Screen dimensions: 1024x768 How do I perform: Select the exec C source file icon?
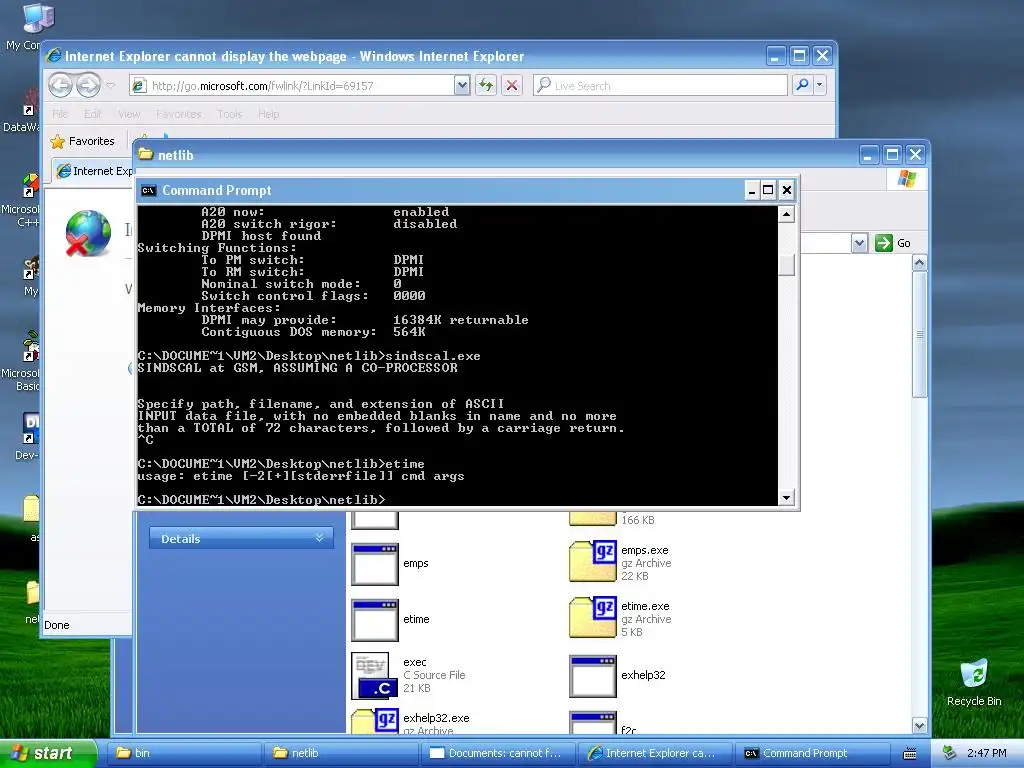[x=372, y=676]
